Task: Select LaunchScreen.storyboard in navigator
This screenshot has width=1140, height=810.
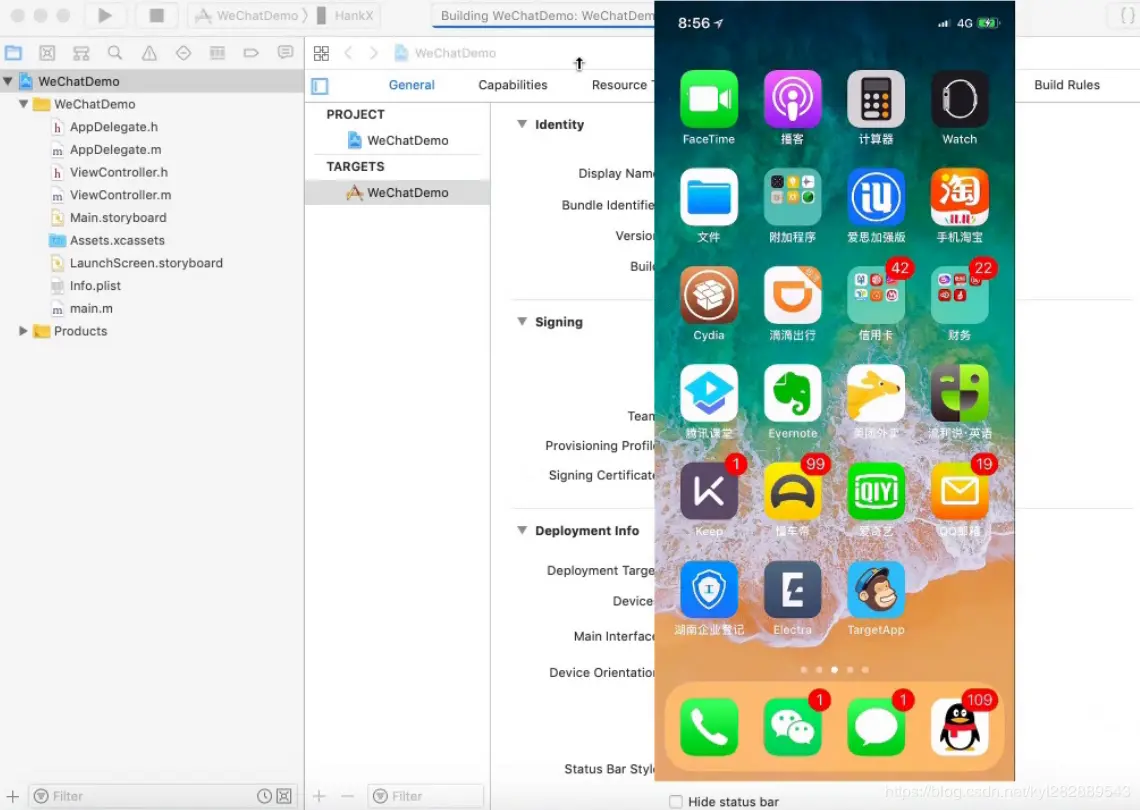Action: coord(145,262)
